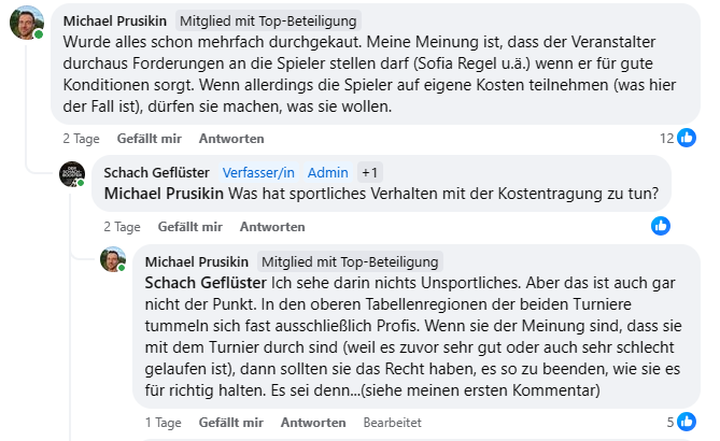Like the Schach Geflüster reply with Gefällt mir
Screen dimensions: 720x441
point(190,227)
